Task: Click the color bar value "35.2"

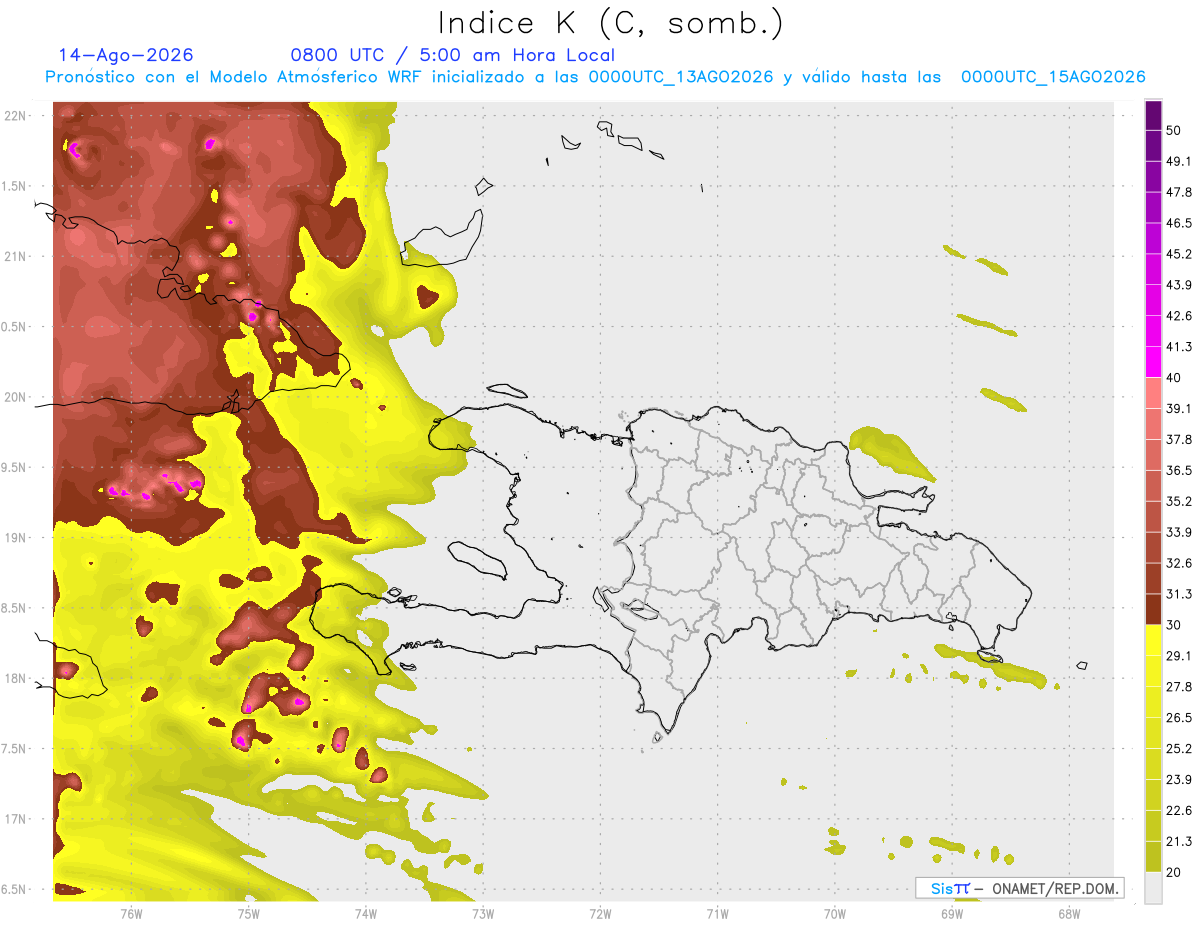Action: point(1179,502)
